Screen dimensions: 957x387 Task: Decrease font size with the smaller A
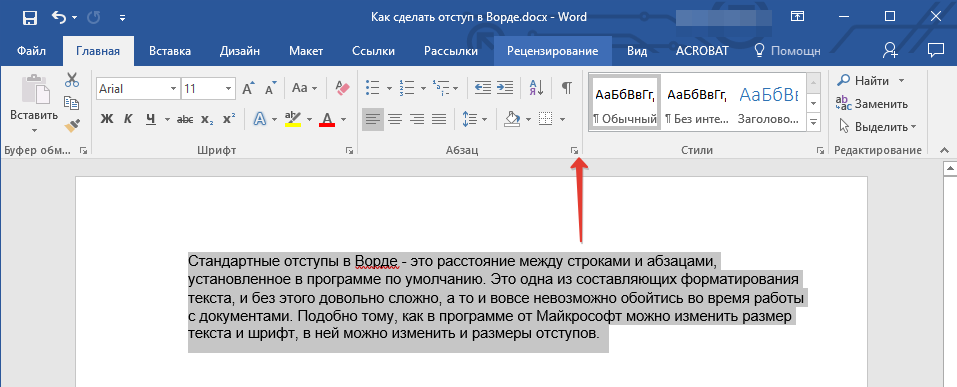270,89
